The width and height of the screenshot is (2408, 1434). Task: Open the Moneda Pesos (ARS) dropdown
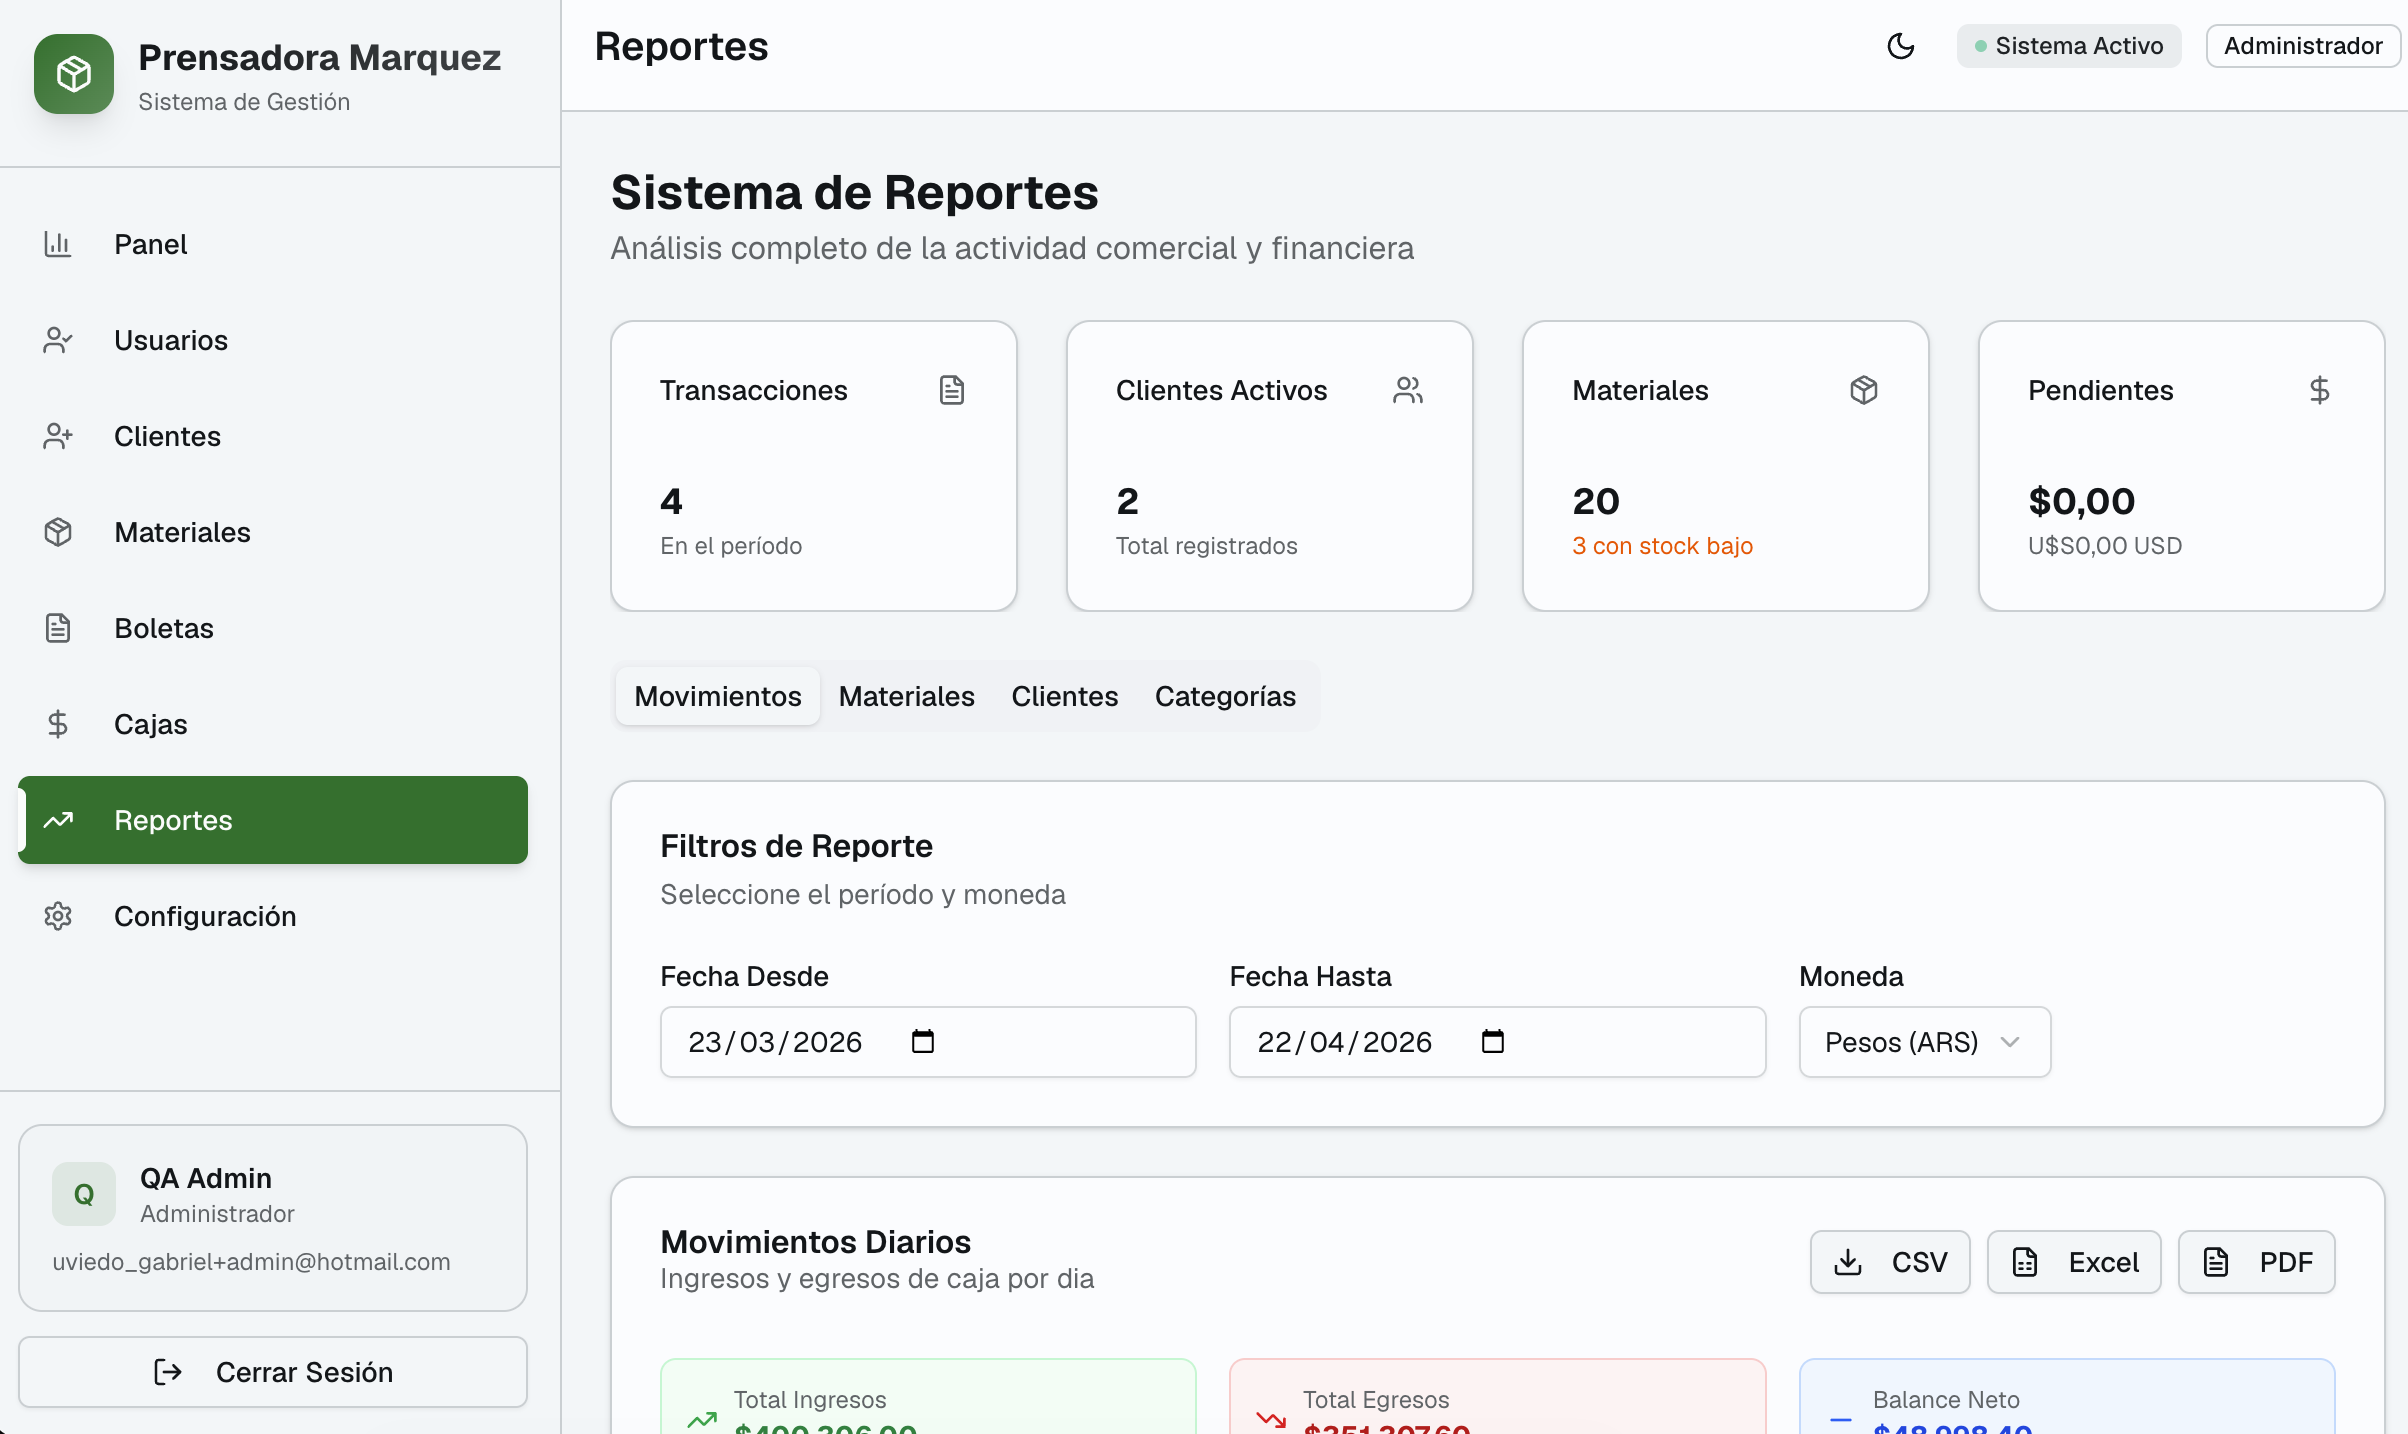(1923, 1042)
